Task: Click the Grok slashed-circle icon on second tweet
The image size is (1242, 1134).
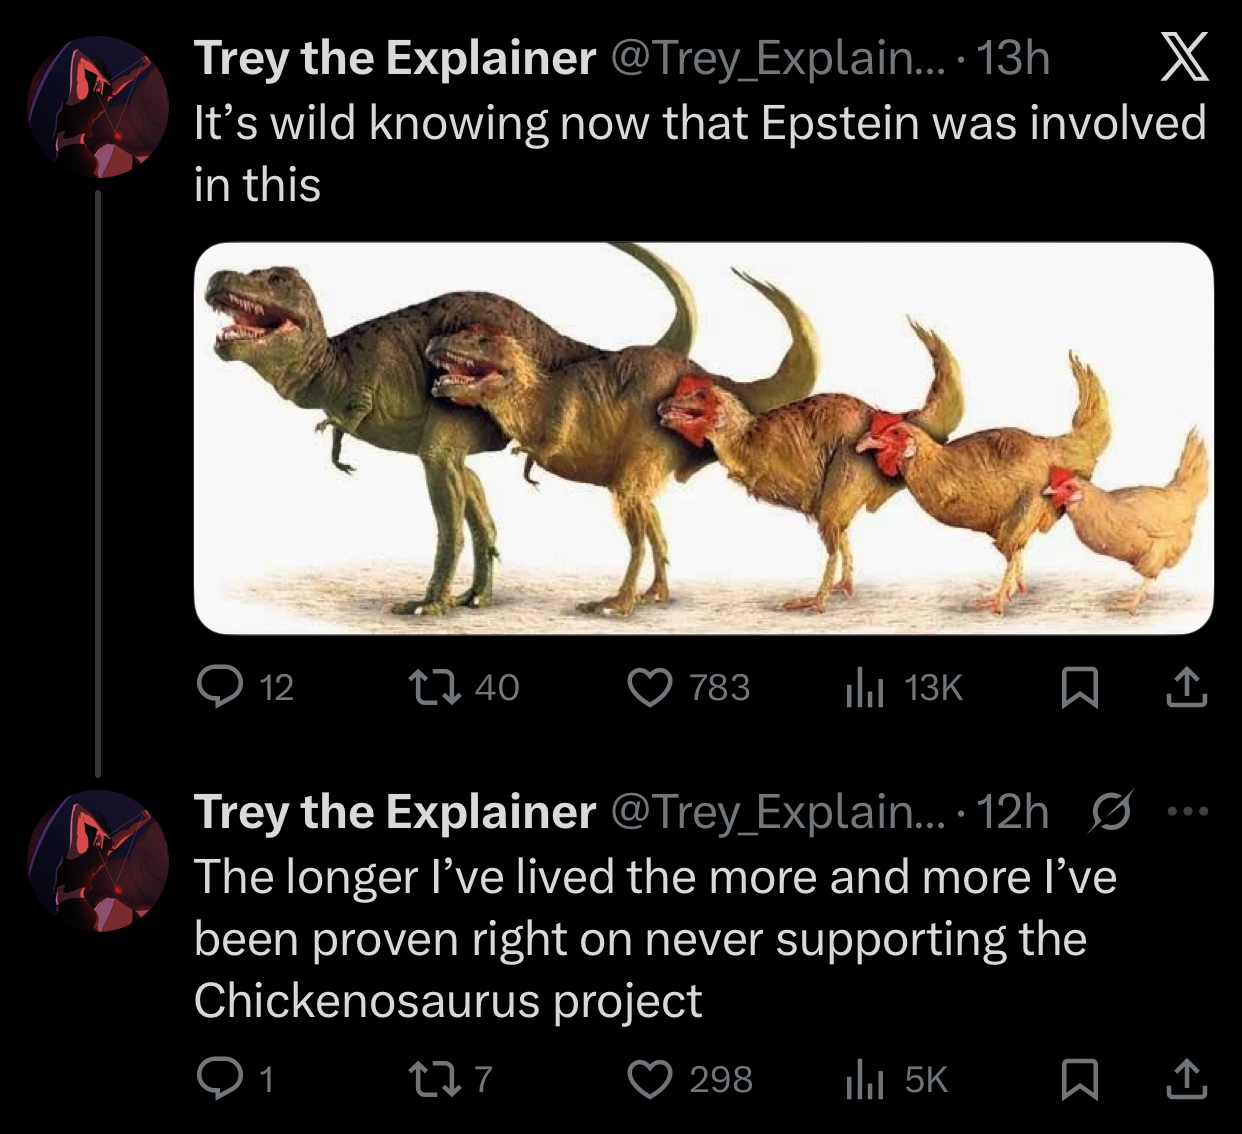Action: pos(1111,811)
